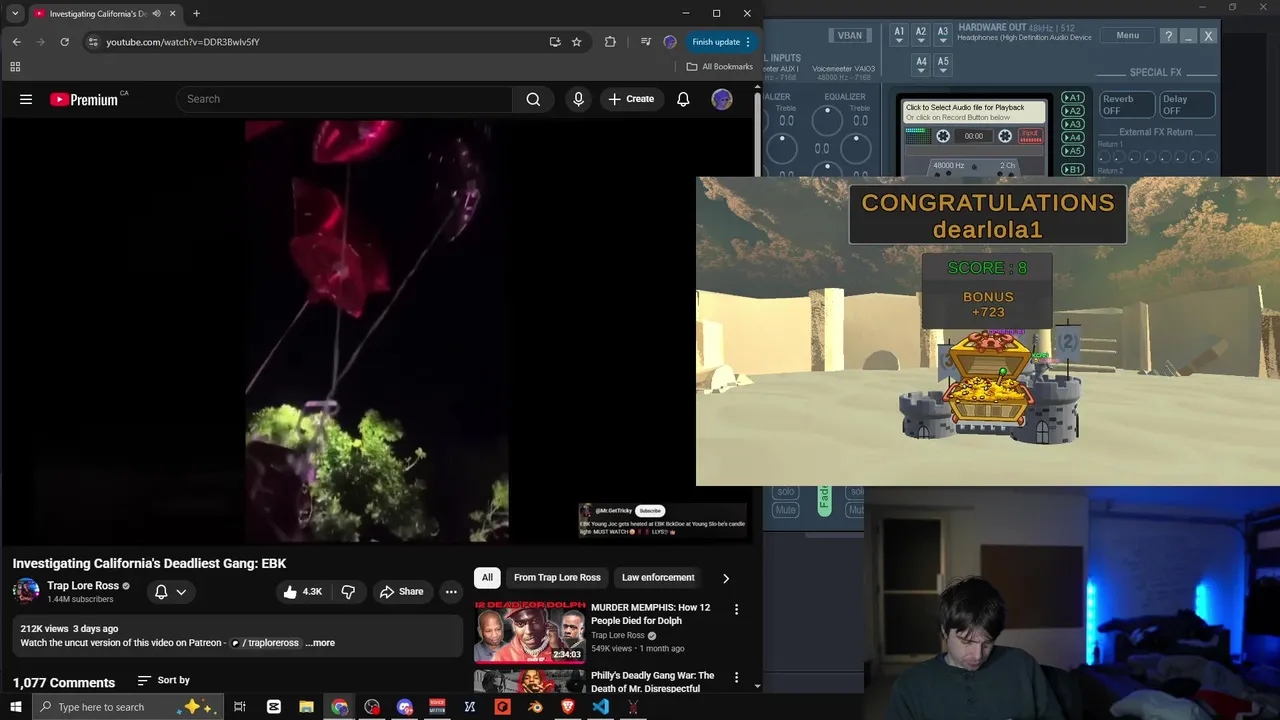Open the Voicemeeter Menu button

pyautogui.click(x=1127, y=36)
